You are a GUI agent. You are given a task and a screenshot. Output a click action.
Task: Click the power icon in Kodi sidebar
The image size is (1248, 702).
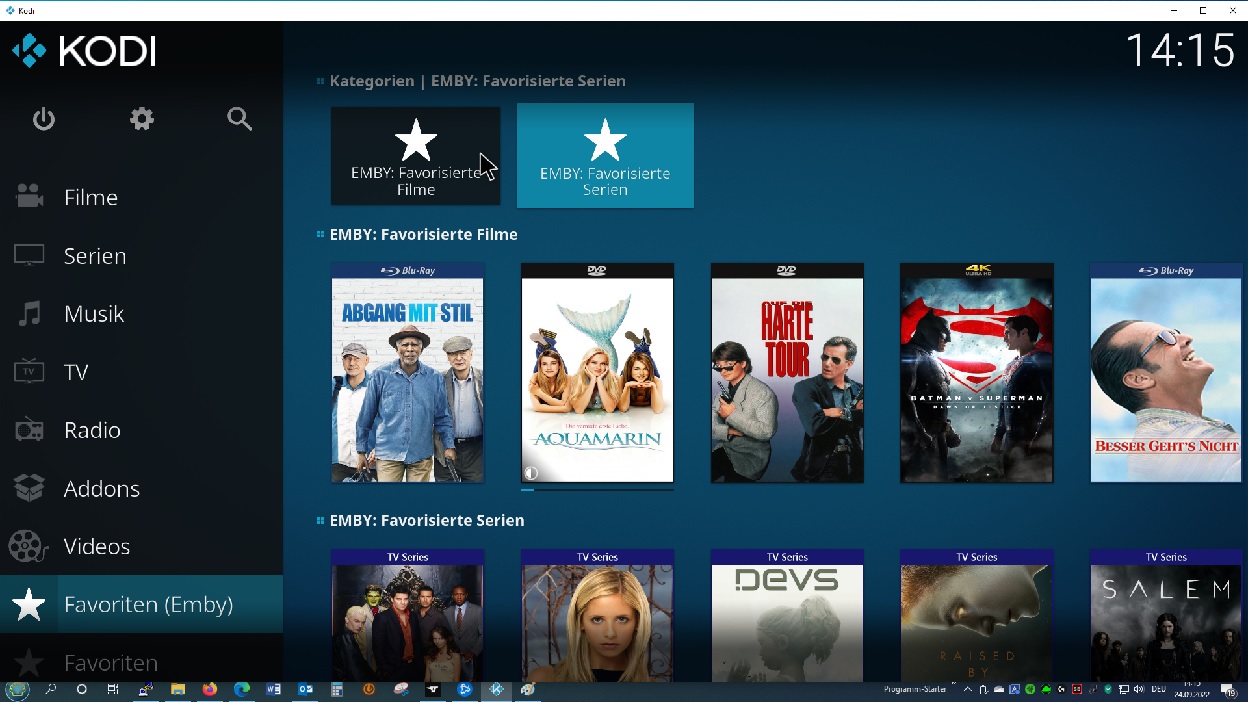(43, 120)
